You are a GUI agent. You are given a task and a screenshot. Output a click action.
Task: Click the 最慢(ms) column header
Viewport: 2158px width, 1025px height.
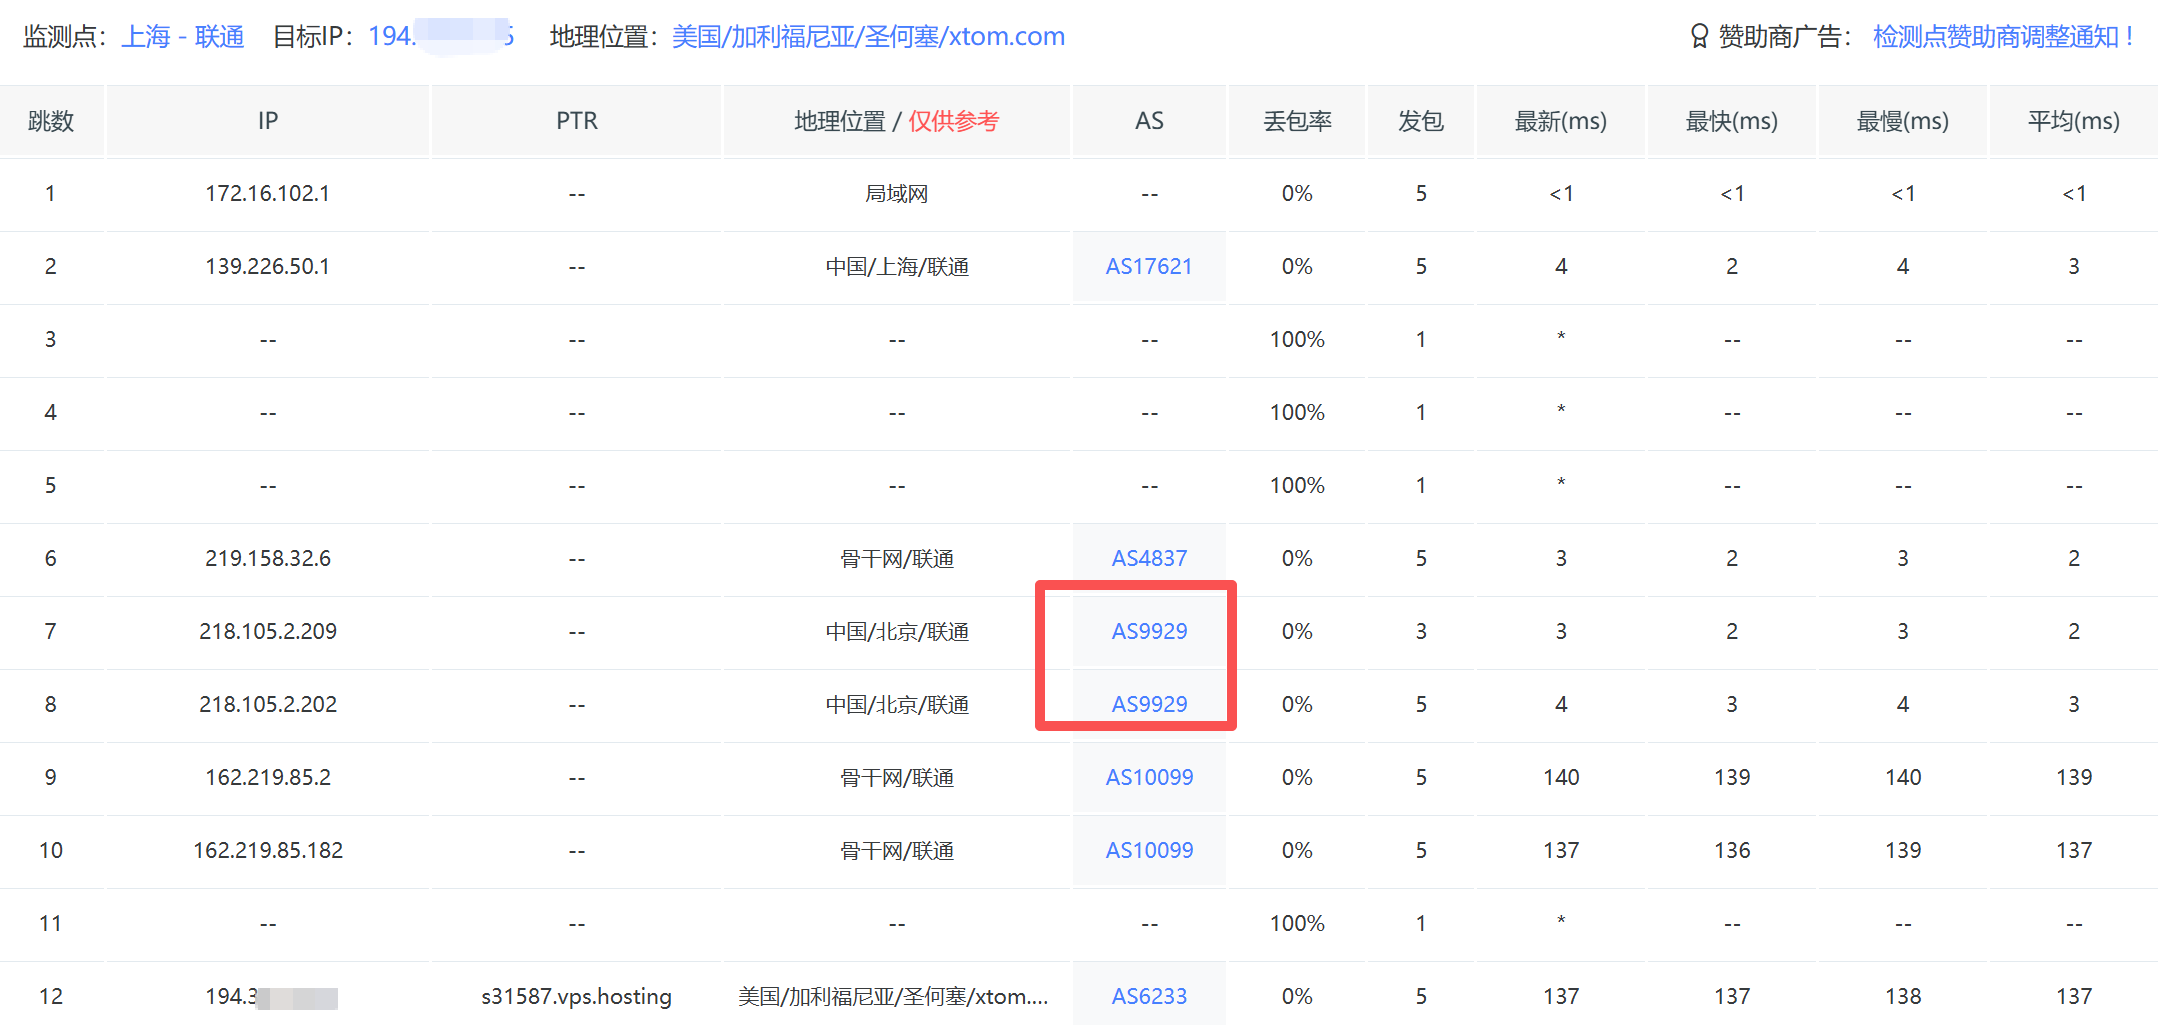pos(1903,121)
